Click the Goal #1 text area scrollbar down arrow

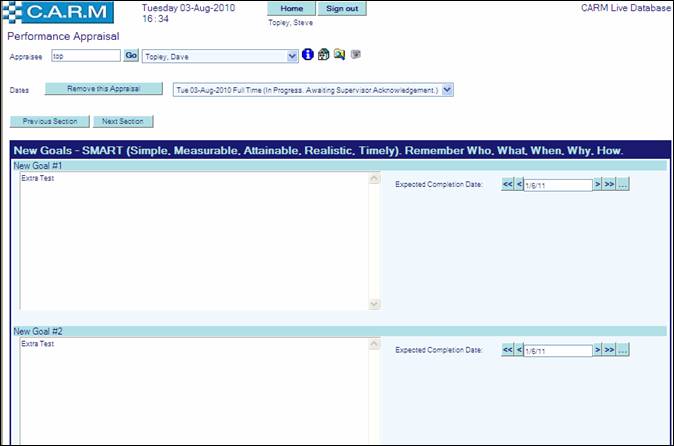[x=375, y=304]
